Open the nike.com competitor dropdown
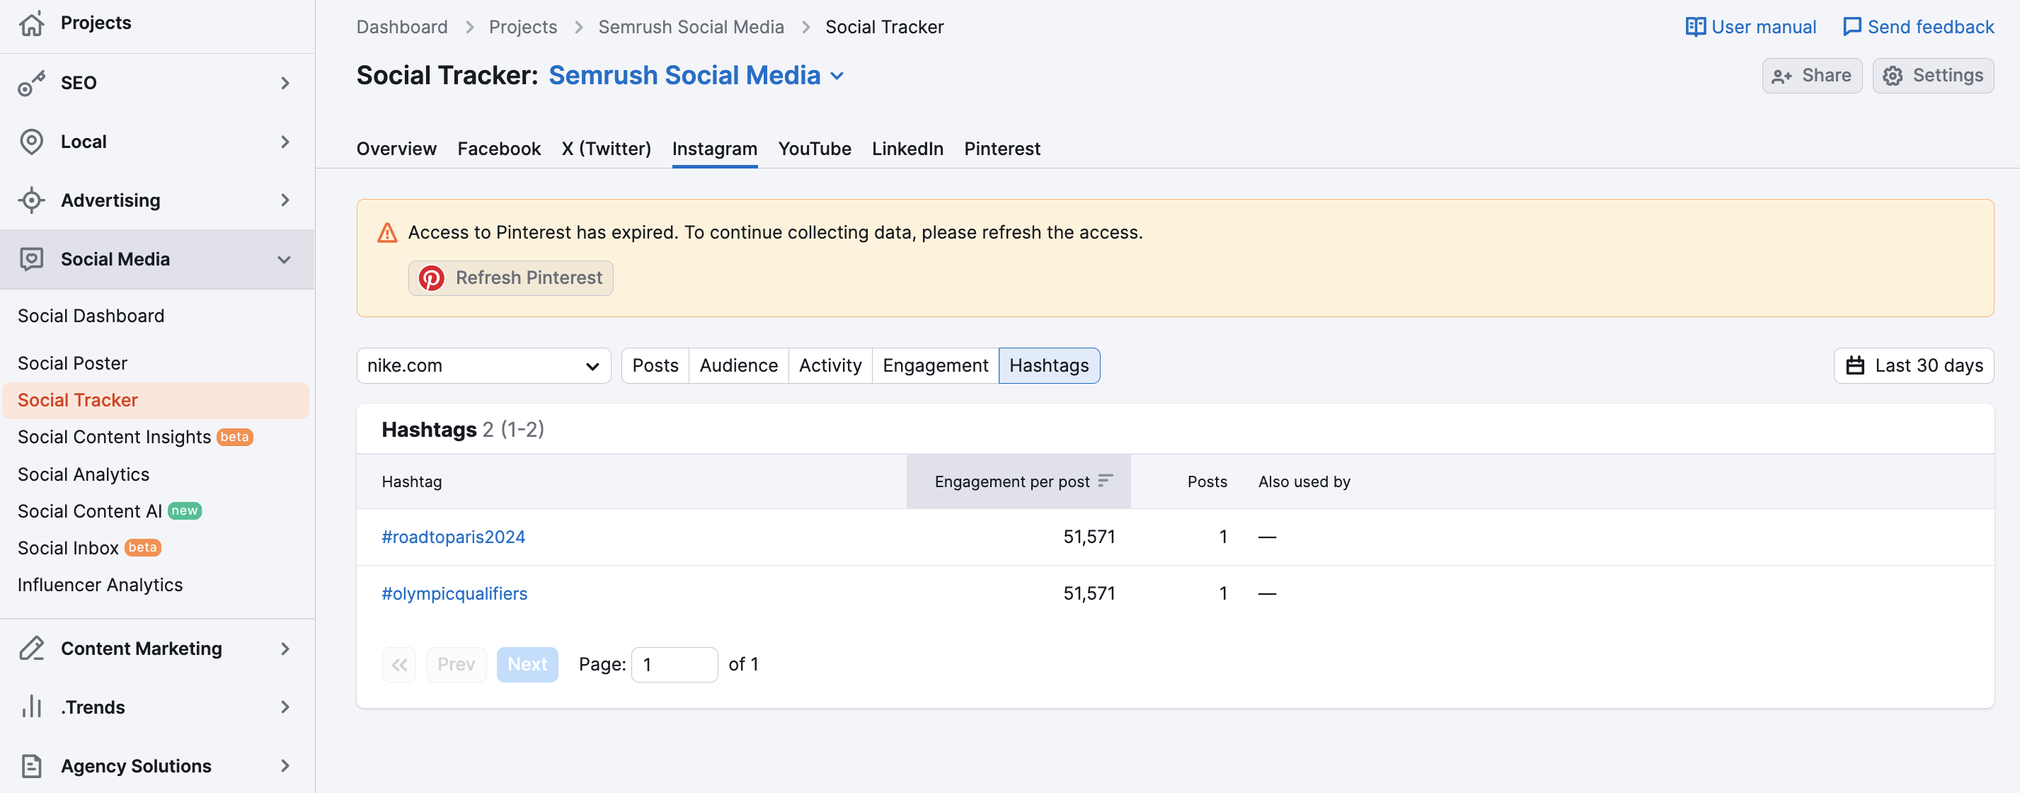Screen dimensions: 2020x793 484,366
